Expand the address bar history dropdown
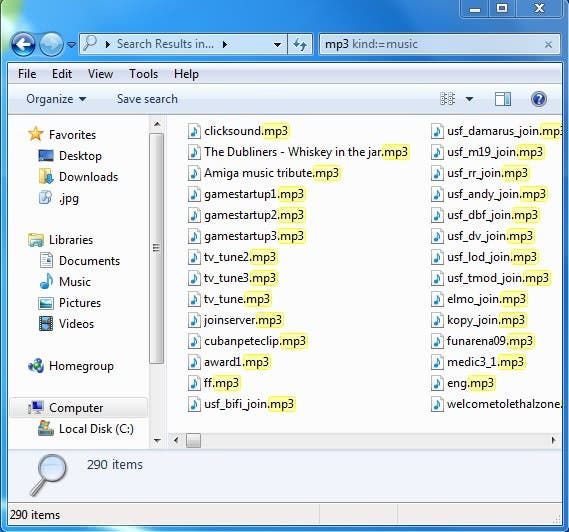 point(277,45)
